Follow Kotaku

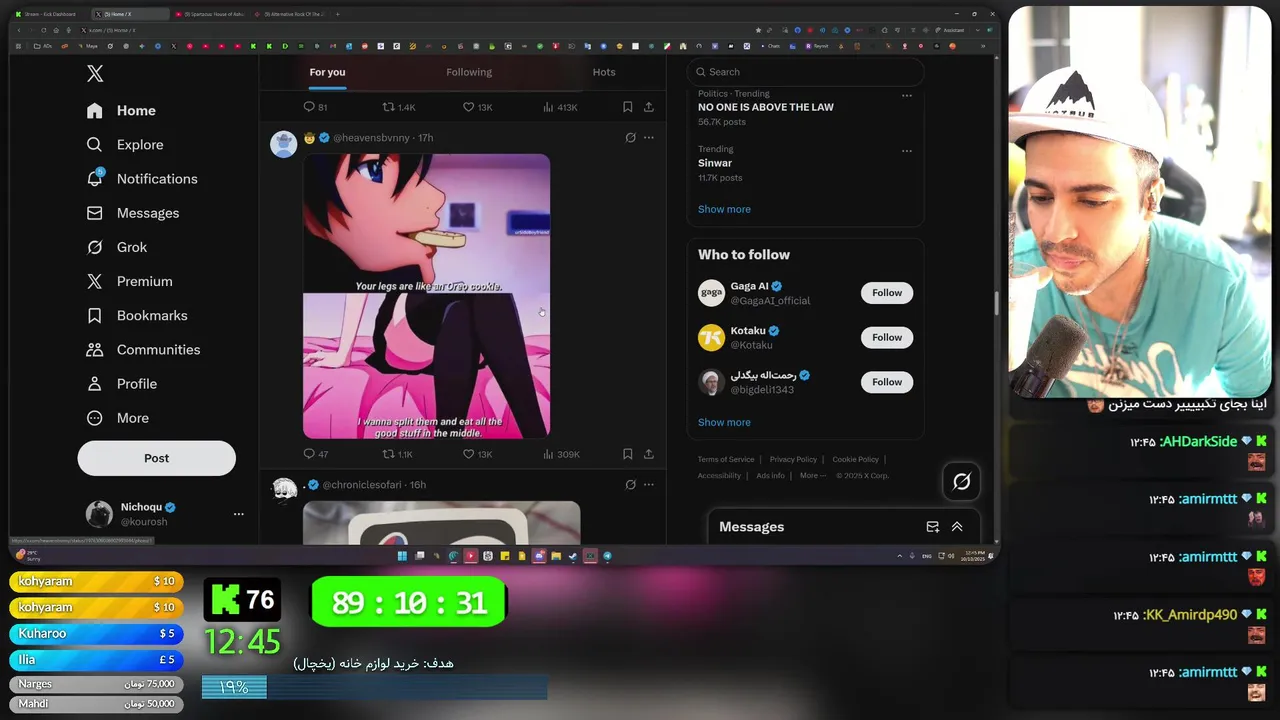[x=887, y=337]
